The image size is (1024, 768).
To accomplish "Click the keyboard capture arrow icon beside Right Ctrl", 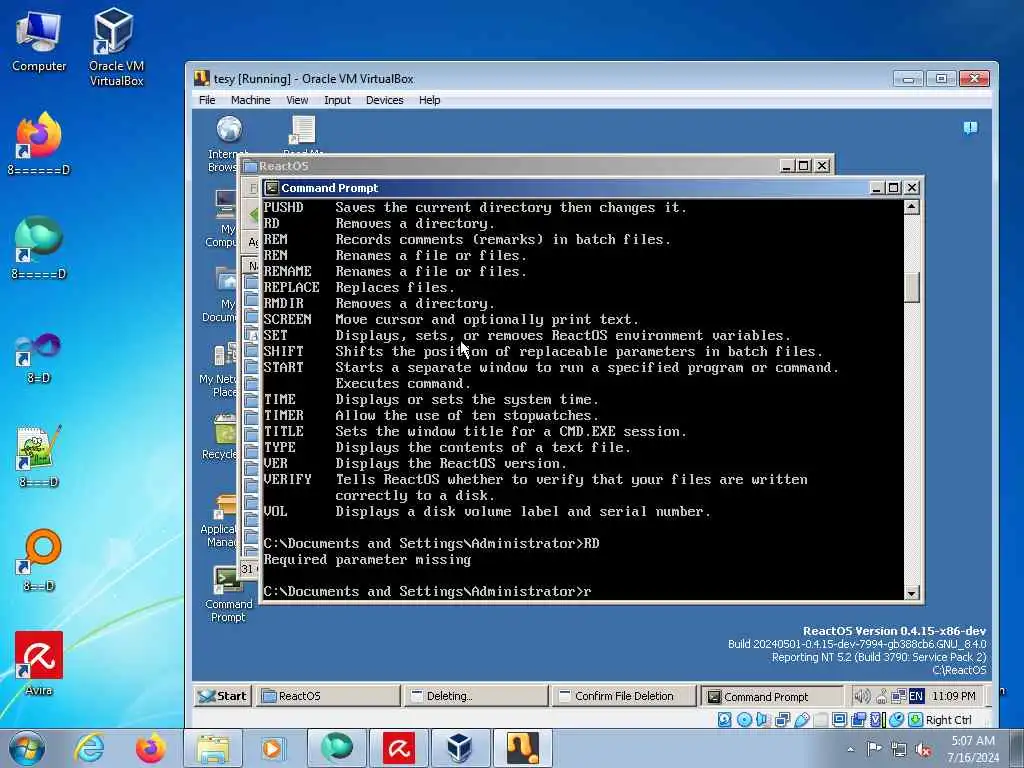I will (916, 720).
